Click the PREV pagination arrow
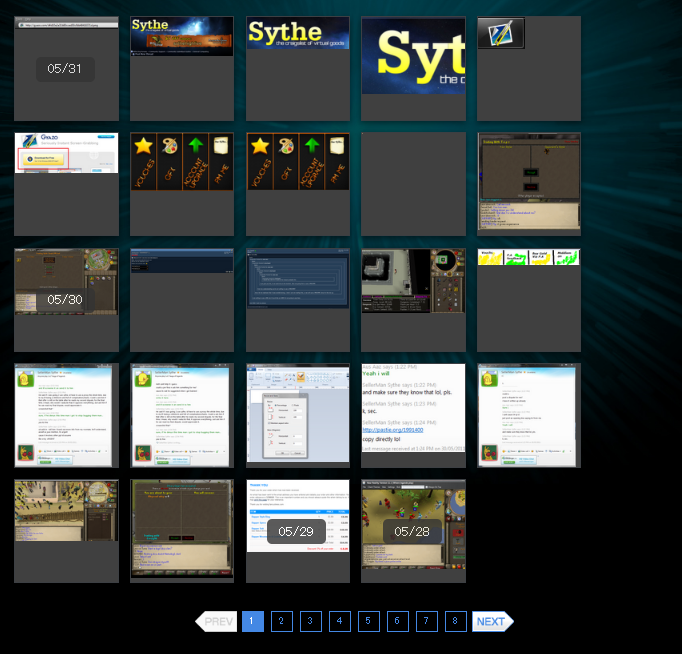The width and height of the screenshot is (682, 654). click(x=216, y=621)
